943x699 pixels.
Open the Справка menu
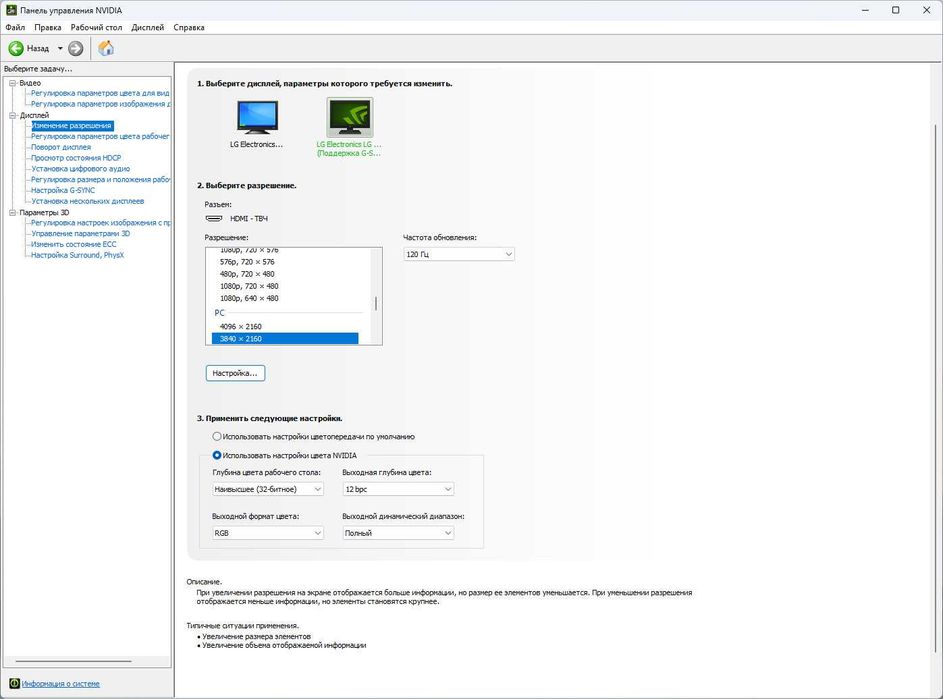coord(189,28)
